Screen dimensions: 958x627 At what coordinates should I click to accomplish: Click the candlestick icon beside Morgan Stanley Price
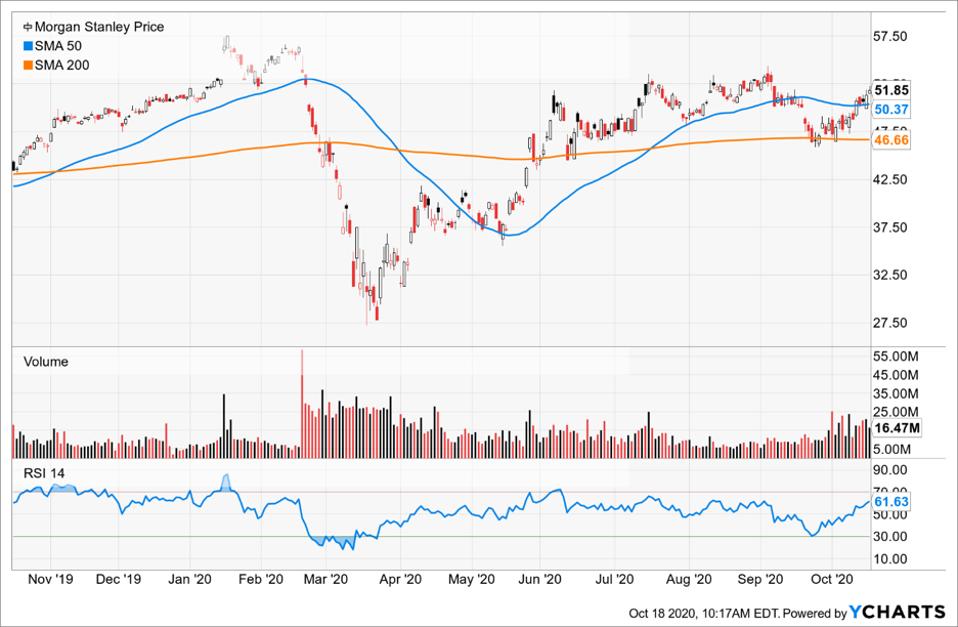(27, 27)
